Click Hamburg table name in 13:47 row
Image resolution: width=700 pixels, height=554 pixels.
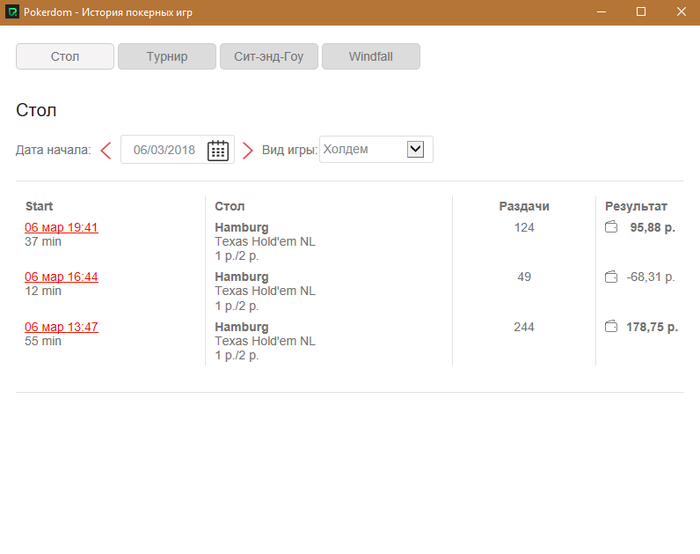point(242,327)
